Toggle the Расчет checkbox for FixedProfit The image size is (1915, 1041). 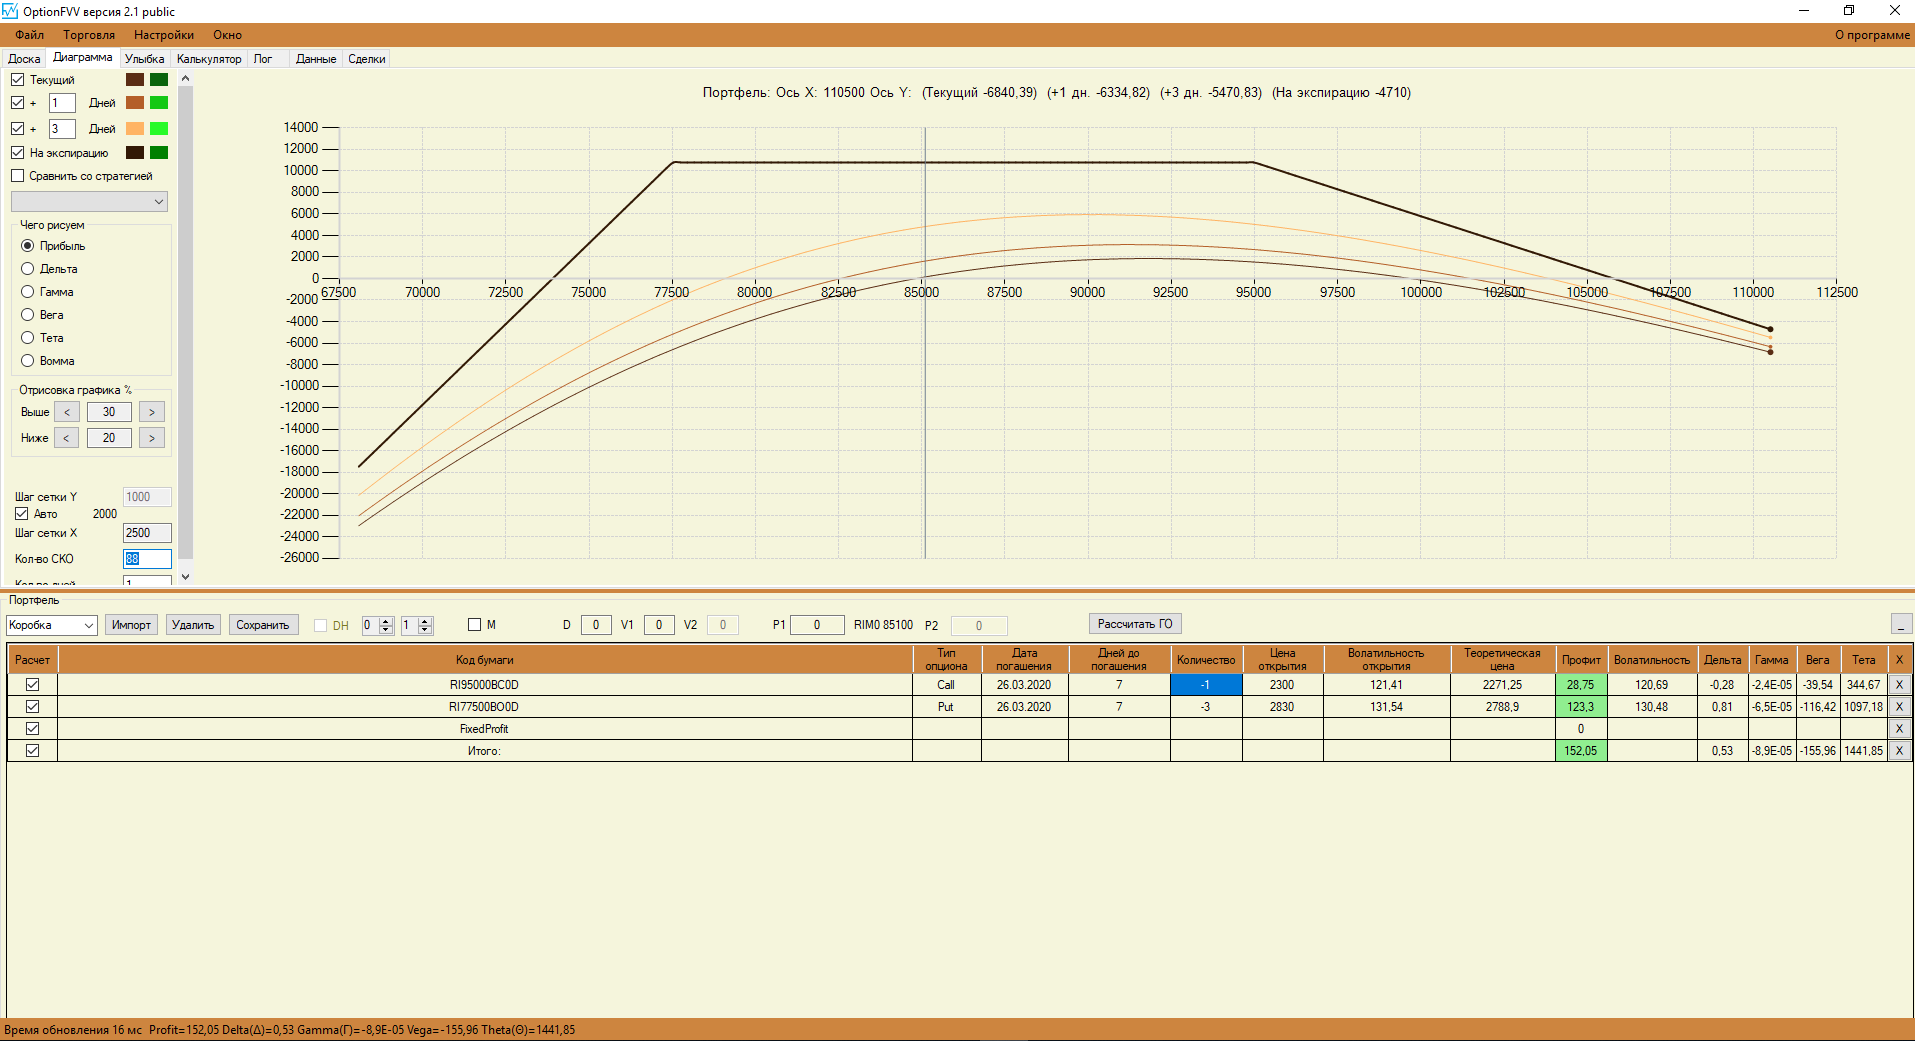33,729
